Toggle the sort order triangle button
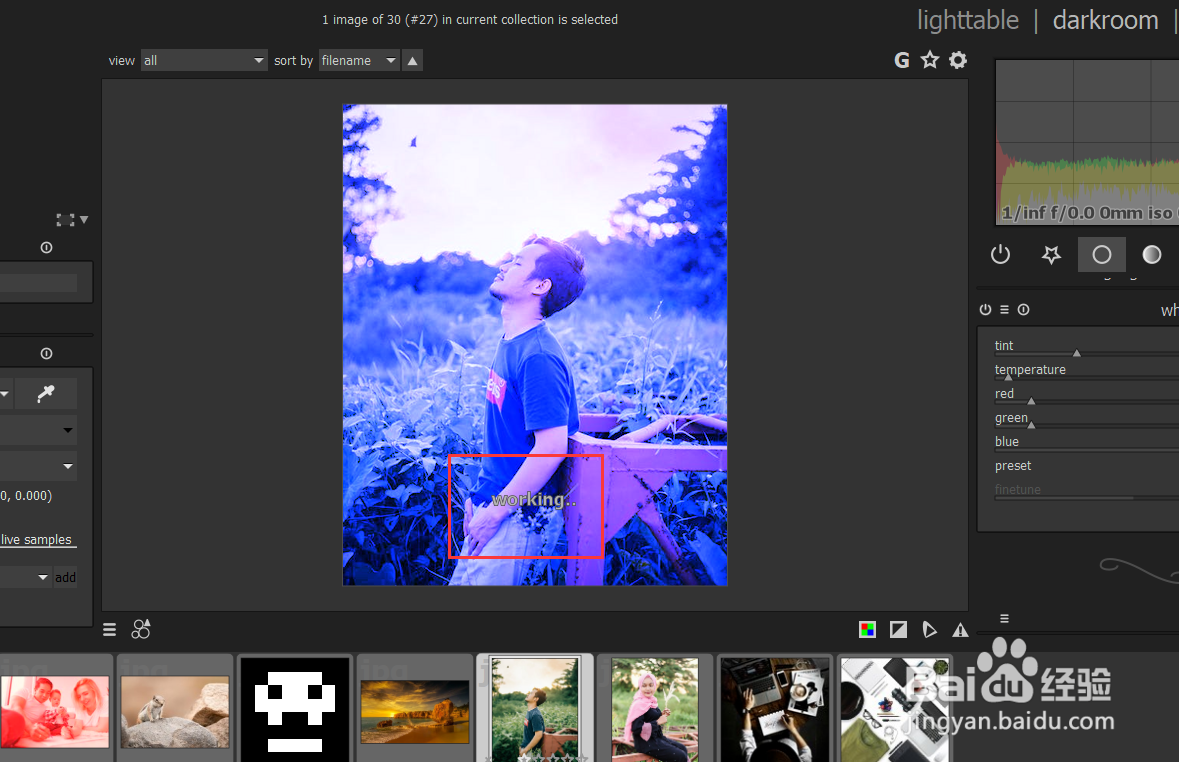Viewport: 1179px width, 762px height. [412, 60]
